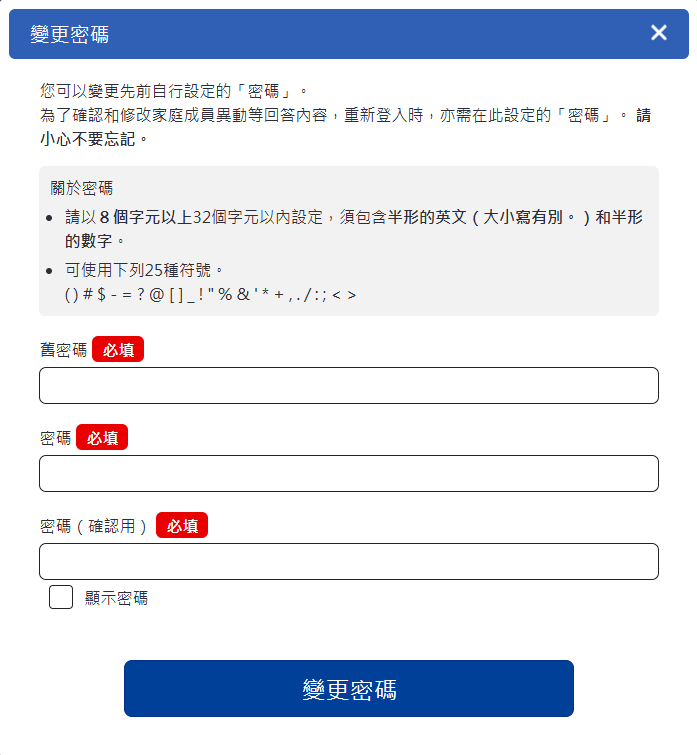Click the 舊密碼 field label
Screen dimensions: 697x755
pyautogui.click(x=63, y=350)
